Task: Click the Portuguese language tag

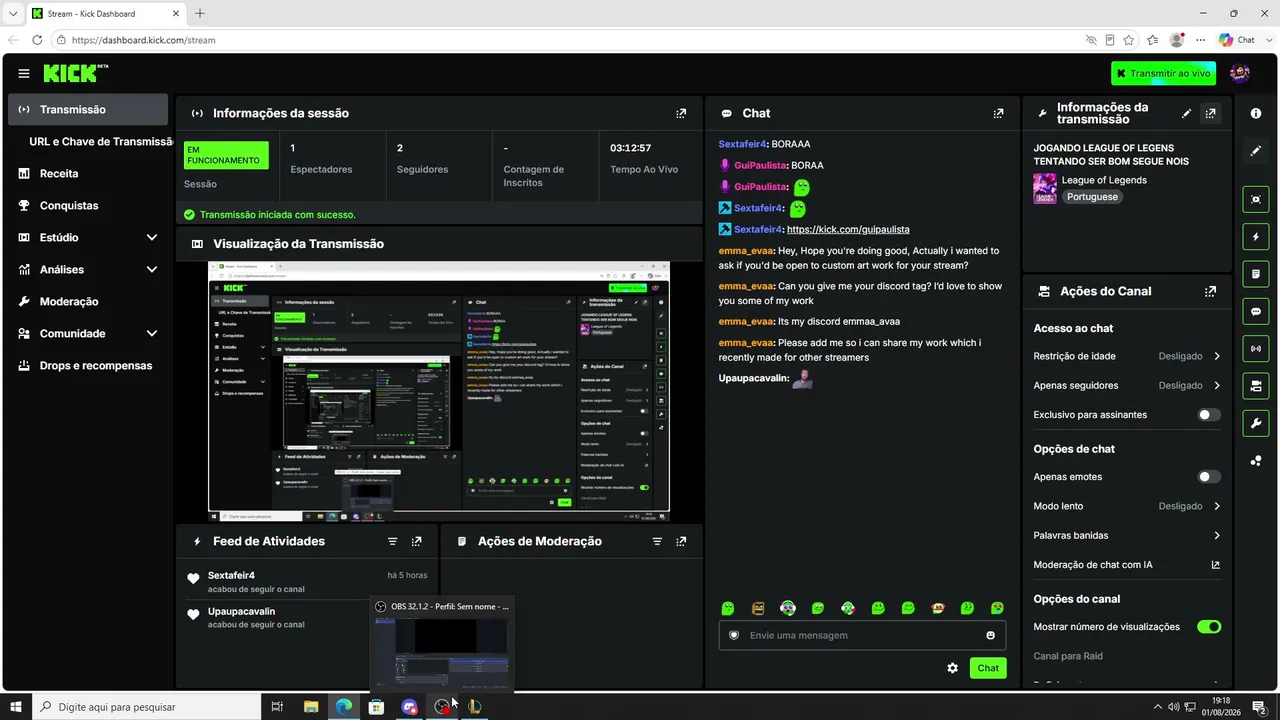Action: [x=1092, y=197]
